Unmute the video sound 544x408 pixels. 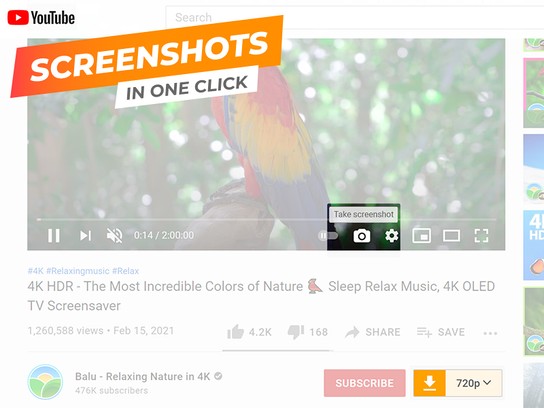click(114, 236)
